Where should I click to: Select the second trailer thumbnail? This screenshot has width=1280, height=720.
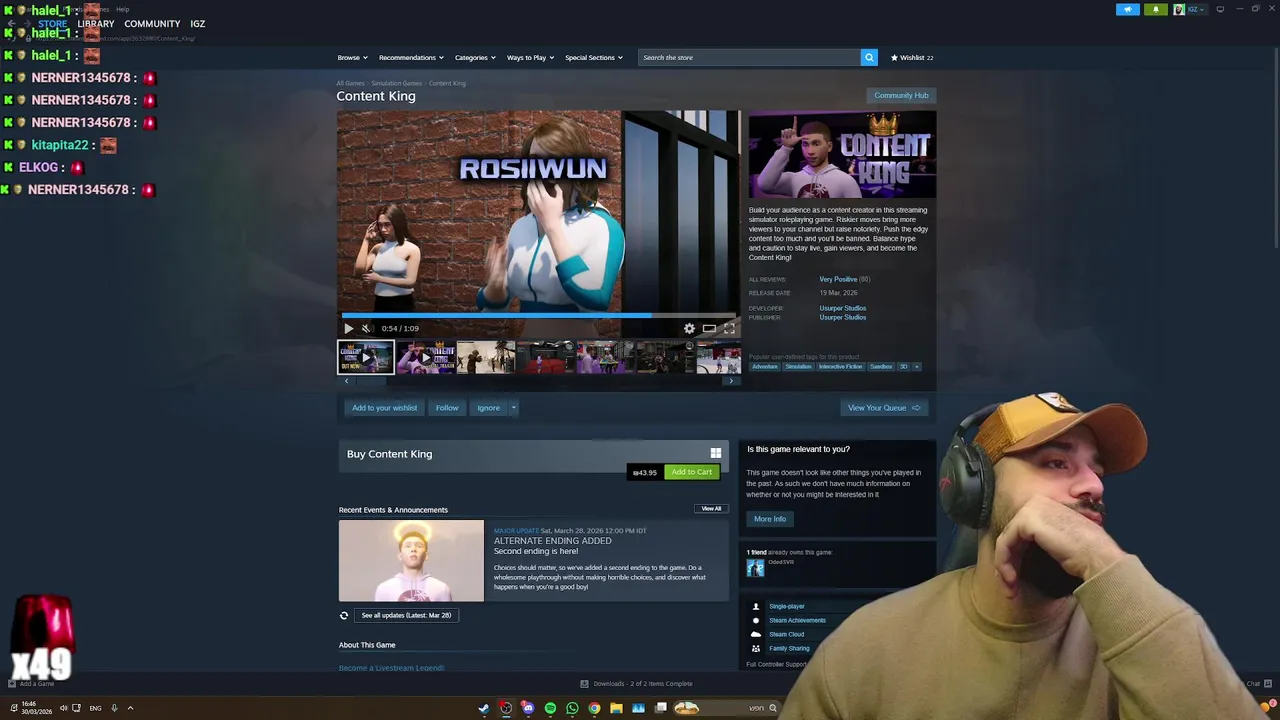(x=426, y=357)
